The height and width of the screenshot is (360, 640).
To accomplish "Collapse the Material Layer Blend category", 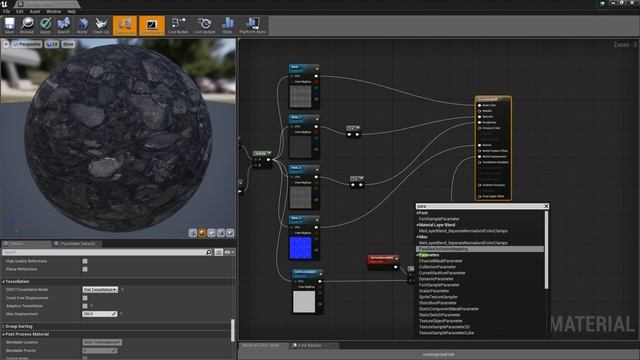I will coord(418,225).
